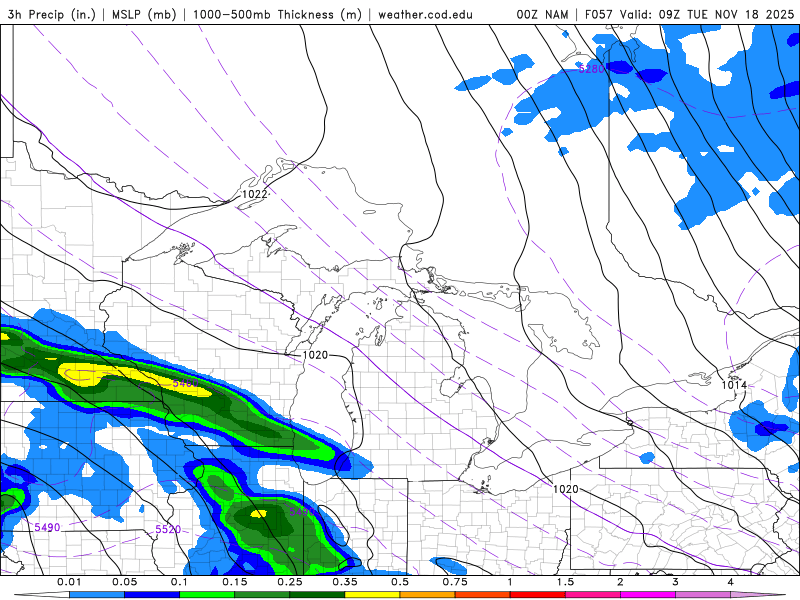
Task: Click the '5280' thickness contour label
Action: [591, 68]
